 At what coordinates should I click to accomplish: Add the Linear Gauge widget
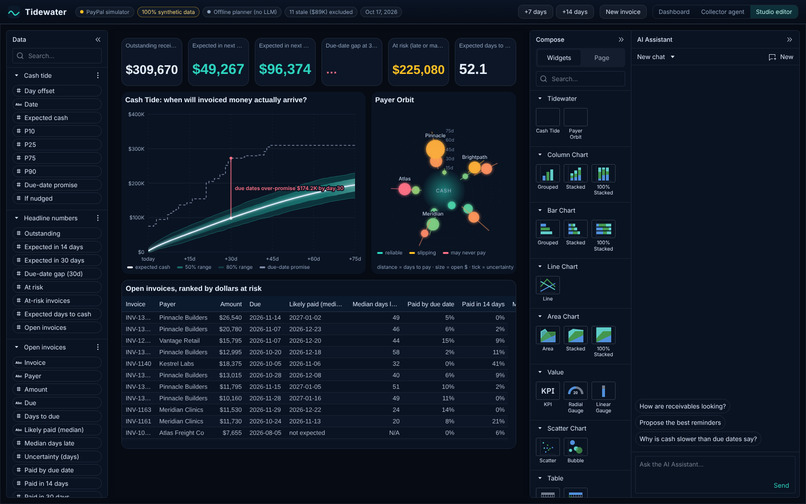(603, 391)
